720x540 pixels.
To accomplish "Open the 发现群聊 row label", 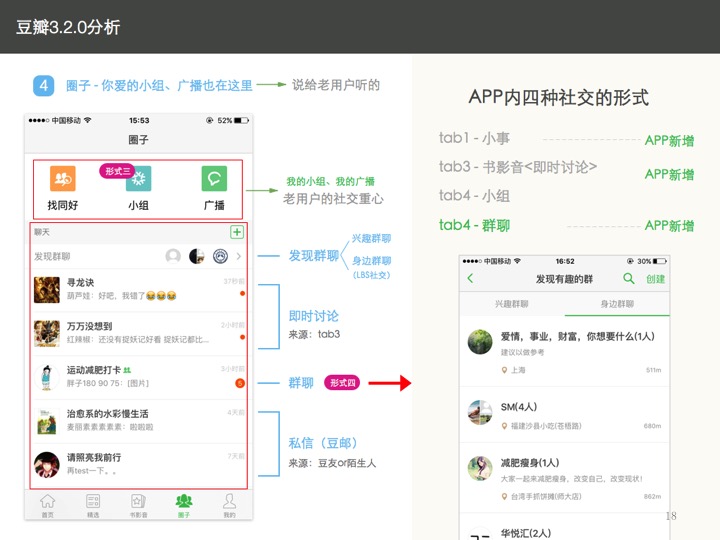I will (52, 256).
